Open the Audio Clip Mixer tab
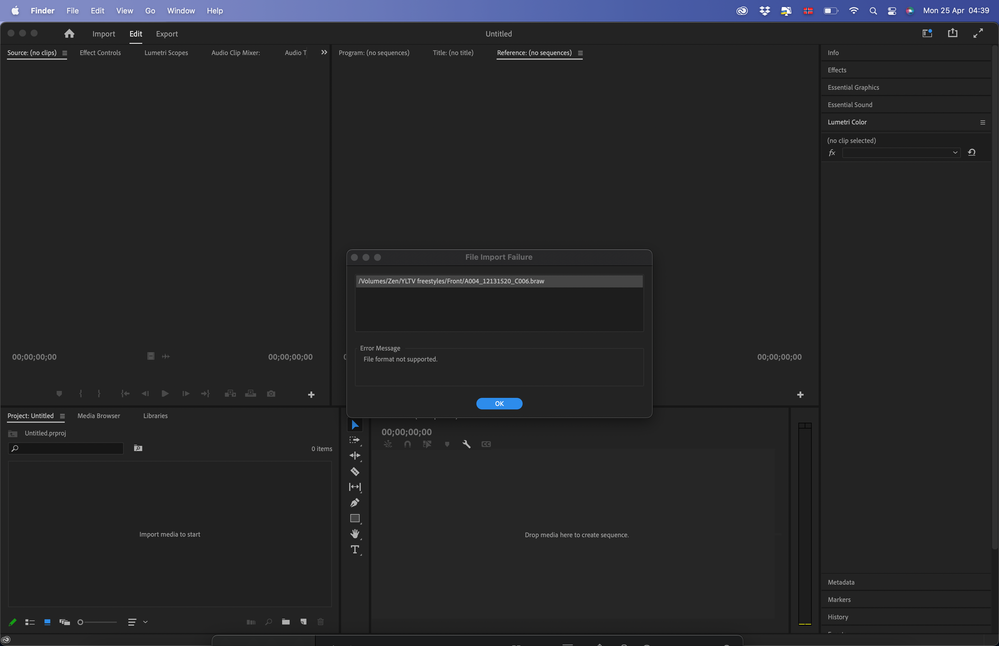Screen dimensions: 999x646 pos(236,53)
